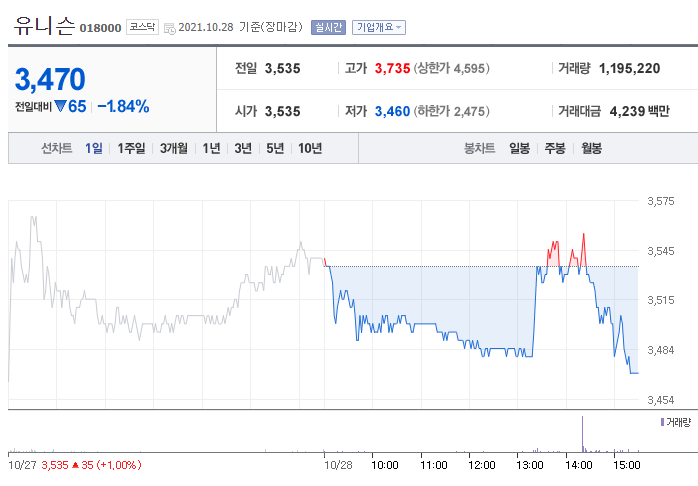Open the 일봉 daily candle chart
The image size is (698, 486).
click(x=519, y=148)
